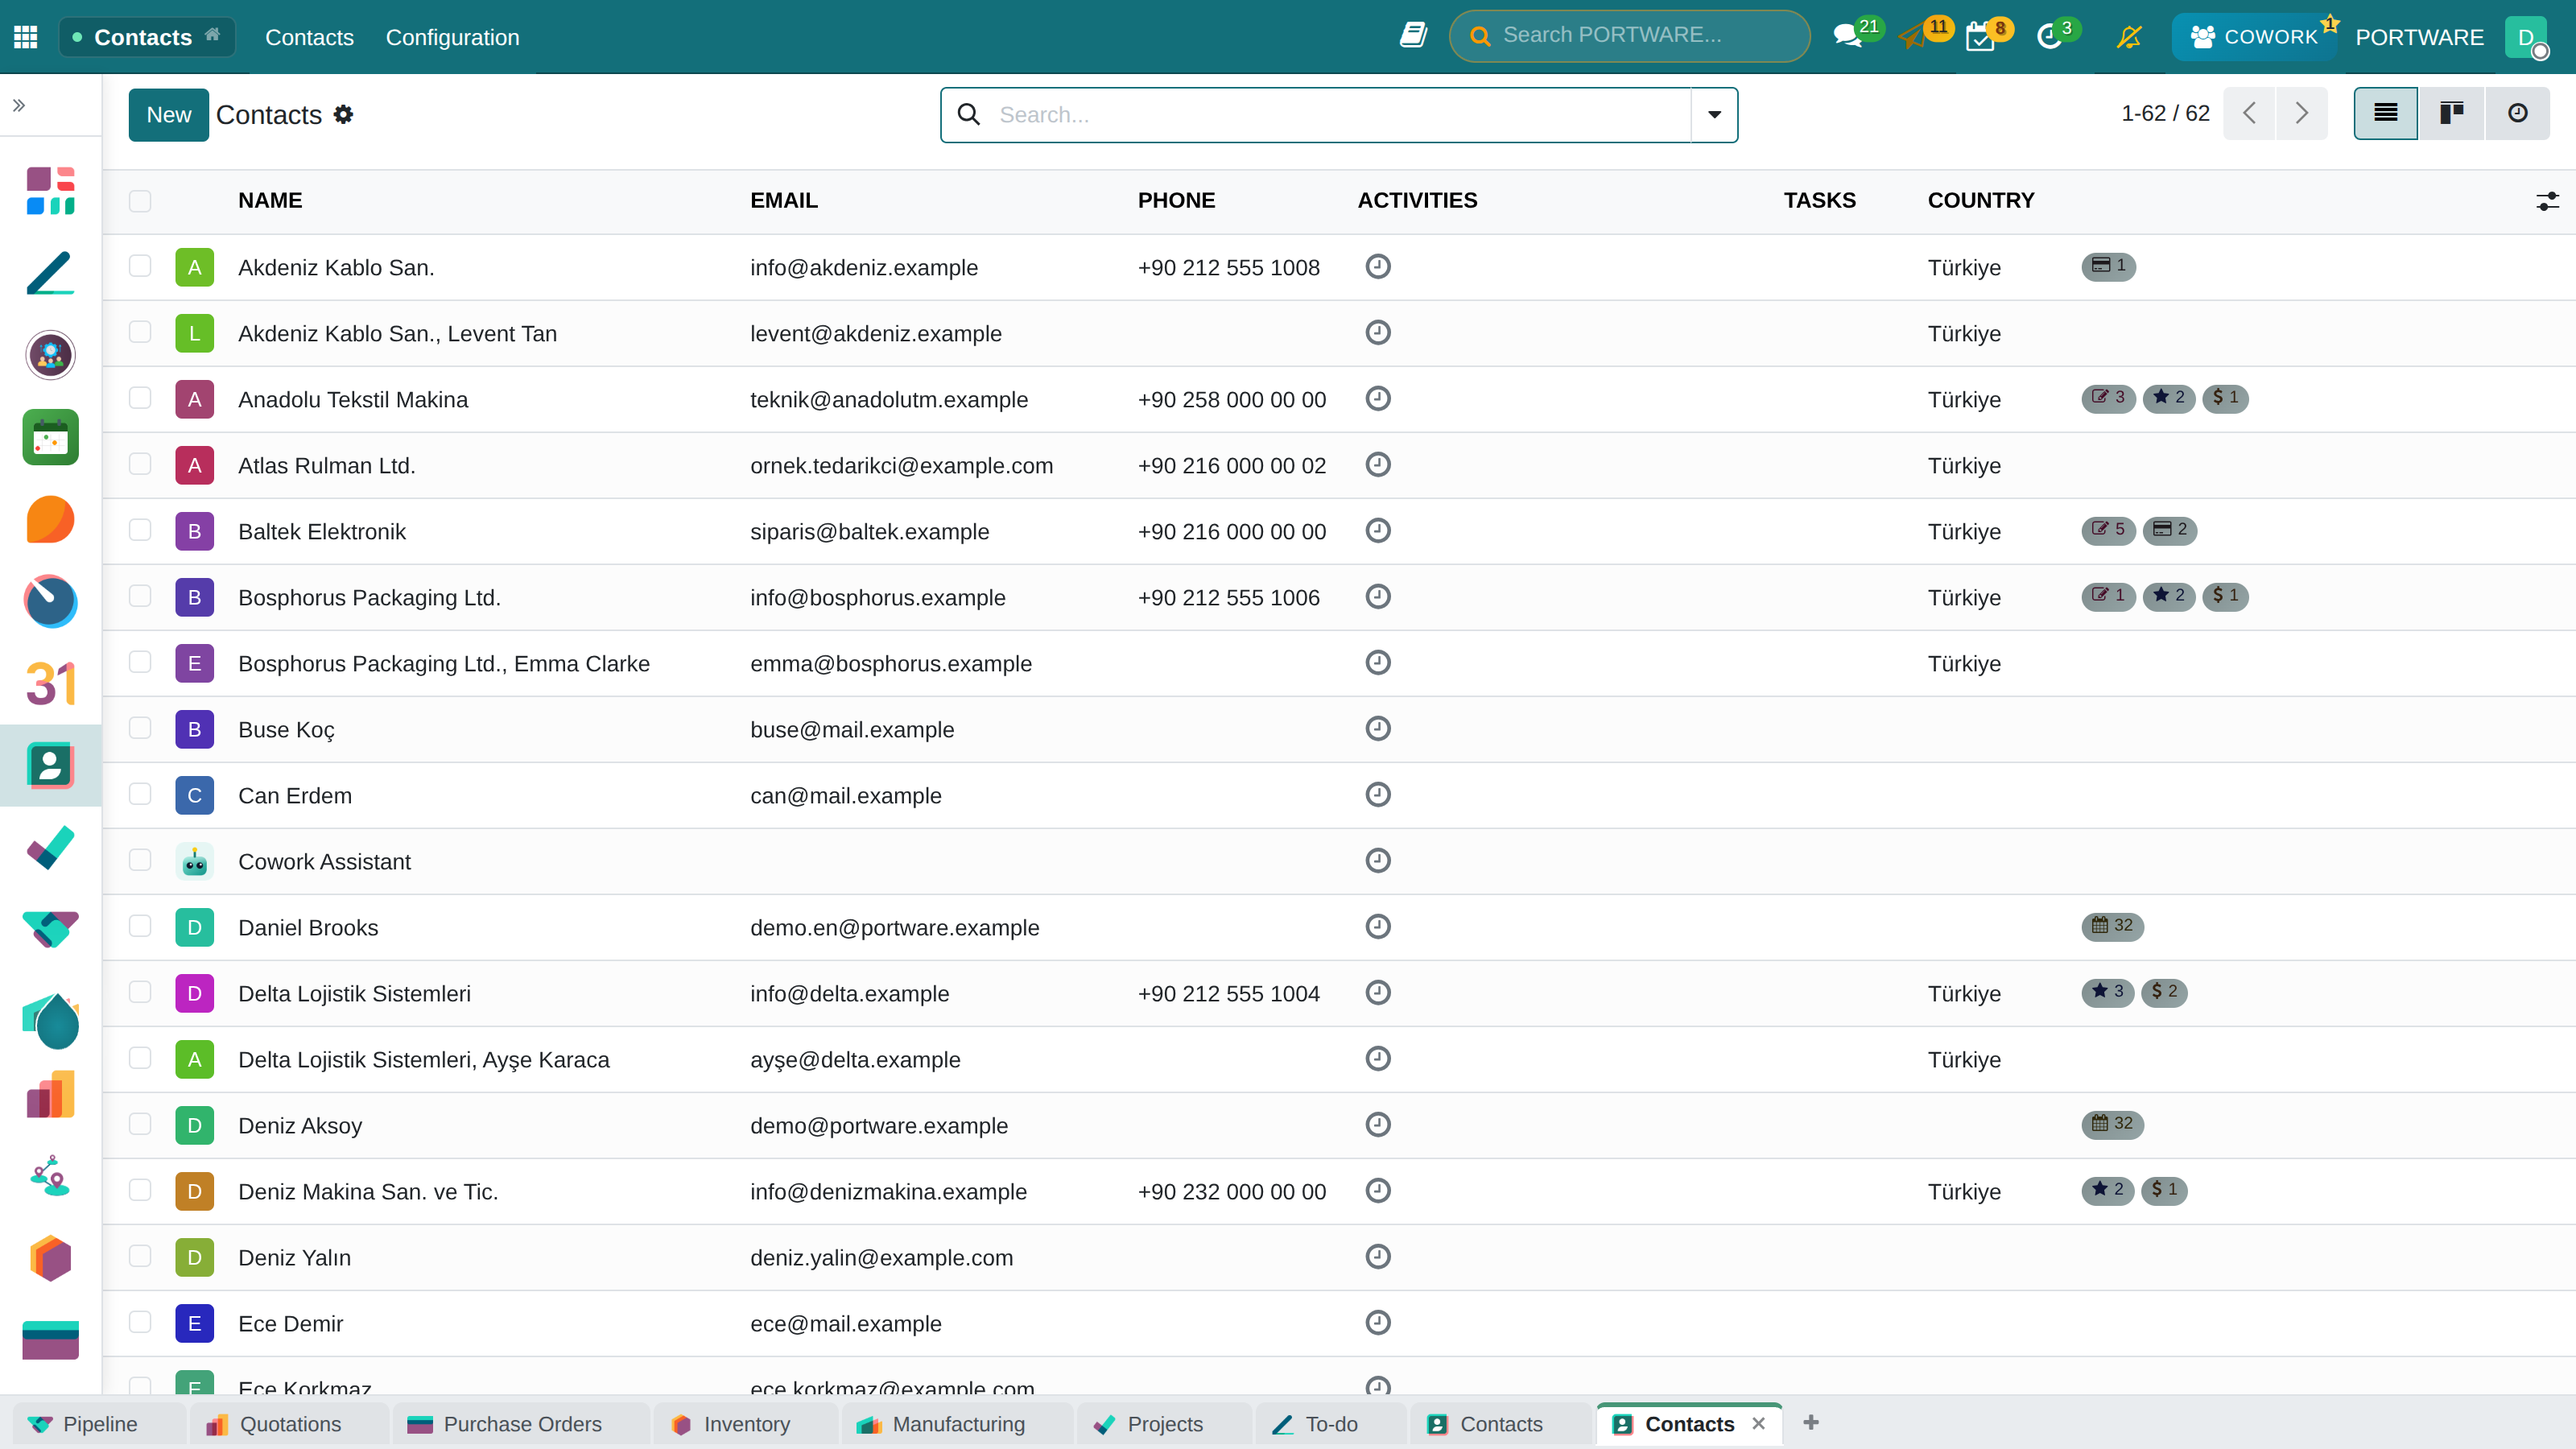Select the Can Erdem row checkbox
This screenshot has height=1449, width=2576.
[x=140, y=794]
